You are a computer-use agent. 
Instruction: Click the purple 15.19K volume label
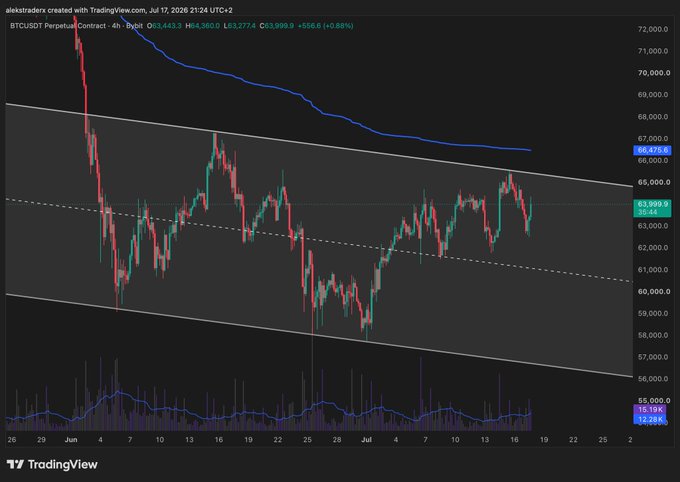point(650,410)
